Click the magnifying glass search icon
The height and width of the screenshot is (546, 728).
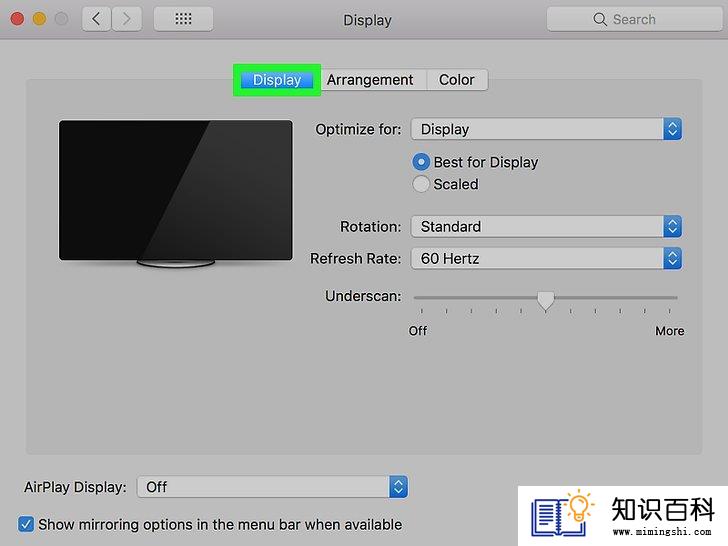click(x=600, y=20)
